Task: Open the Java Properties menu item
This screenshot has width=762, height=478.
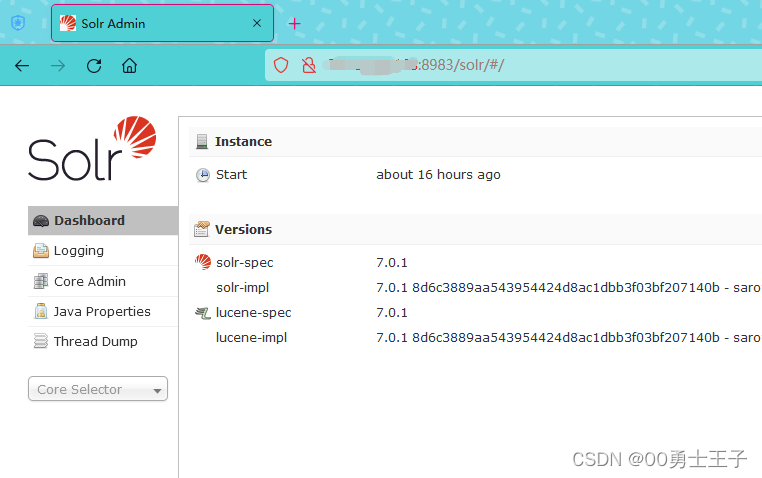Action: (103, 311)
